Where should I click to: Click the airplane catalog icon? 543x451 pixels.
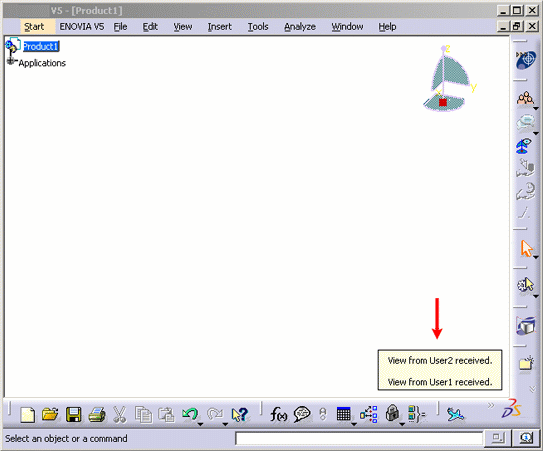(x=455, y=414)
